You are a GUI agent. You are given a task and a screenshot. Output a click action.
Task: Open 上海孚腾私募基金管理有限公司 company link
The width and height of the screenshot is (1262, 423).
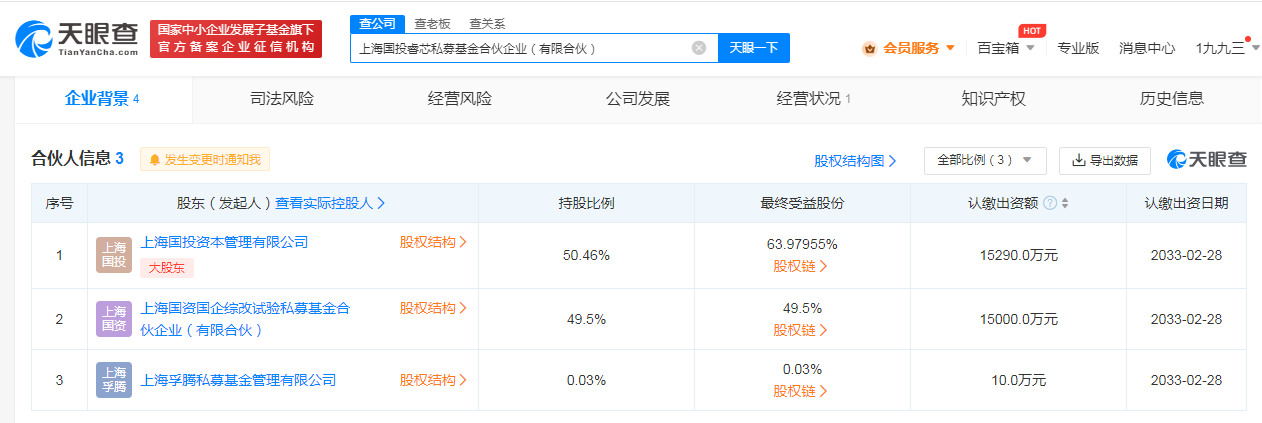point(239,380)
